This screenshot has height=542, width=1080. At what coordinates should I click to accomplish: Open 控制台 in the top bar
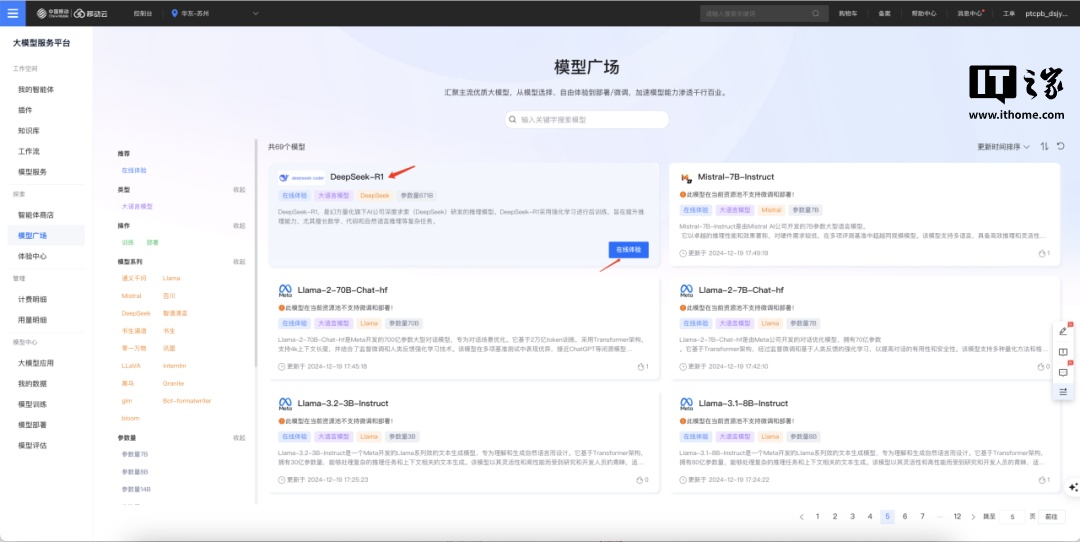tap(143, 13)
